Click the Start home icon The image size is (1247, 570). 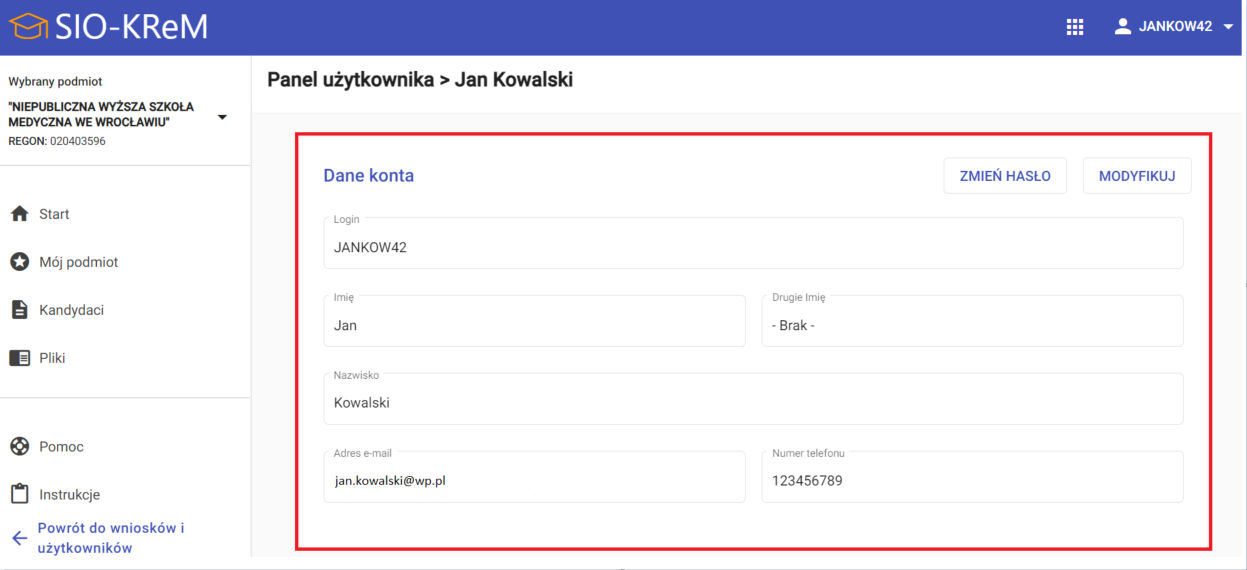(x=19, y=214)
